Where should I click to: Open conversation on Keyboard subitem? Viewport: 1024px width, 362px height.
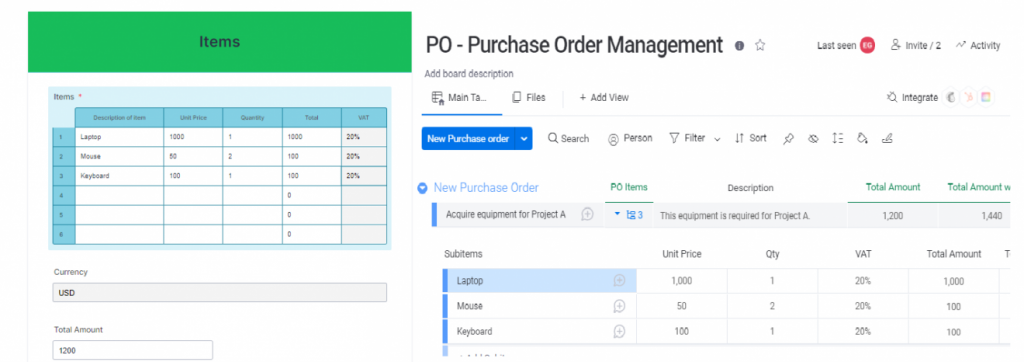coord(619,331)
